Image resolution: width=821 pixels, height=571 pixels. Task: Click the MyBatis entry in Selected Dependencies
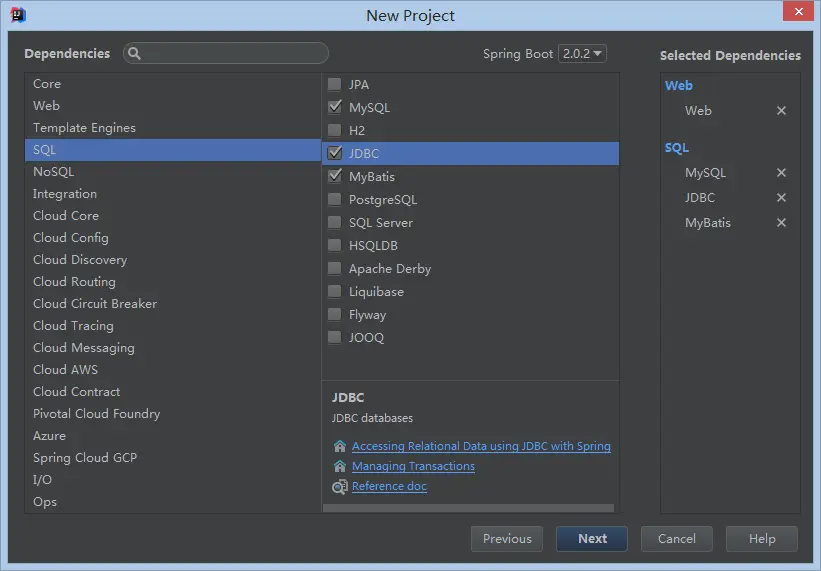707,223
